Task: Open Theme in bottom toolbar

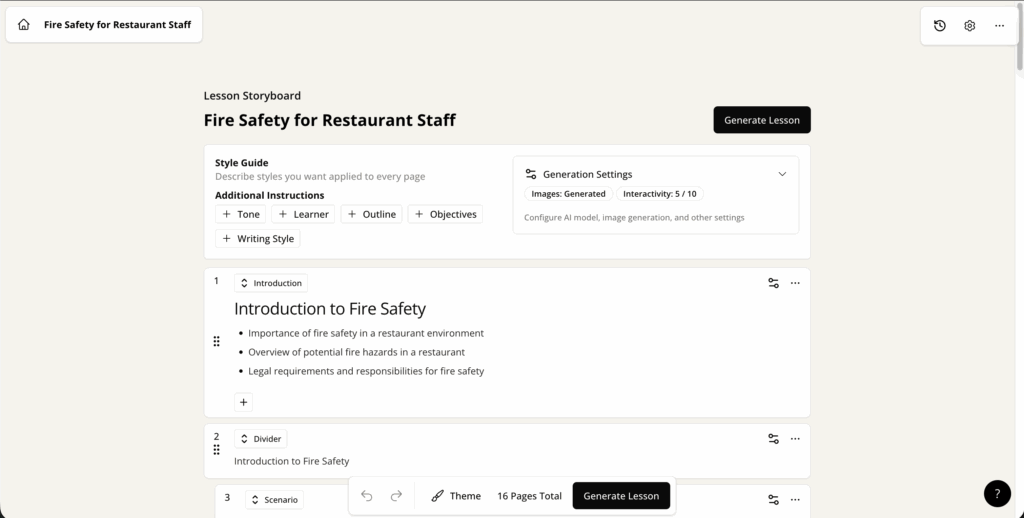Action: point(456,496)
